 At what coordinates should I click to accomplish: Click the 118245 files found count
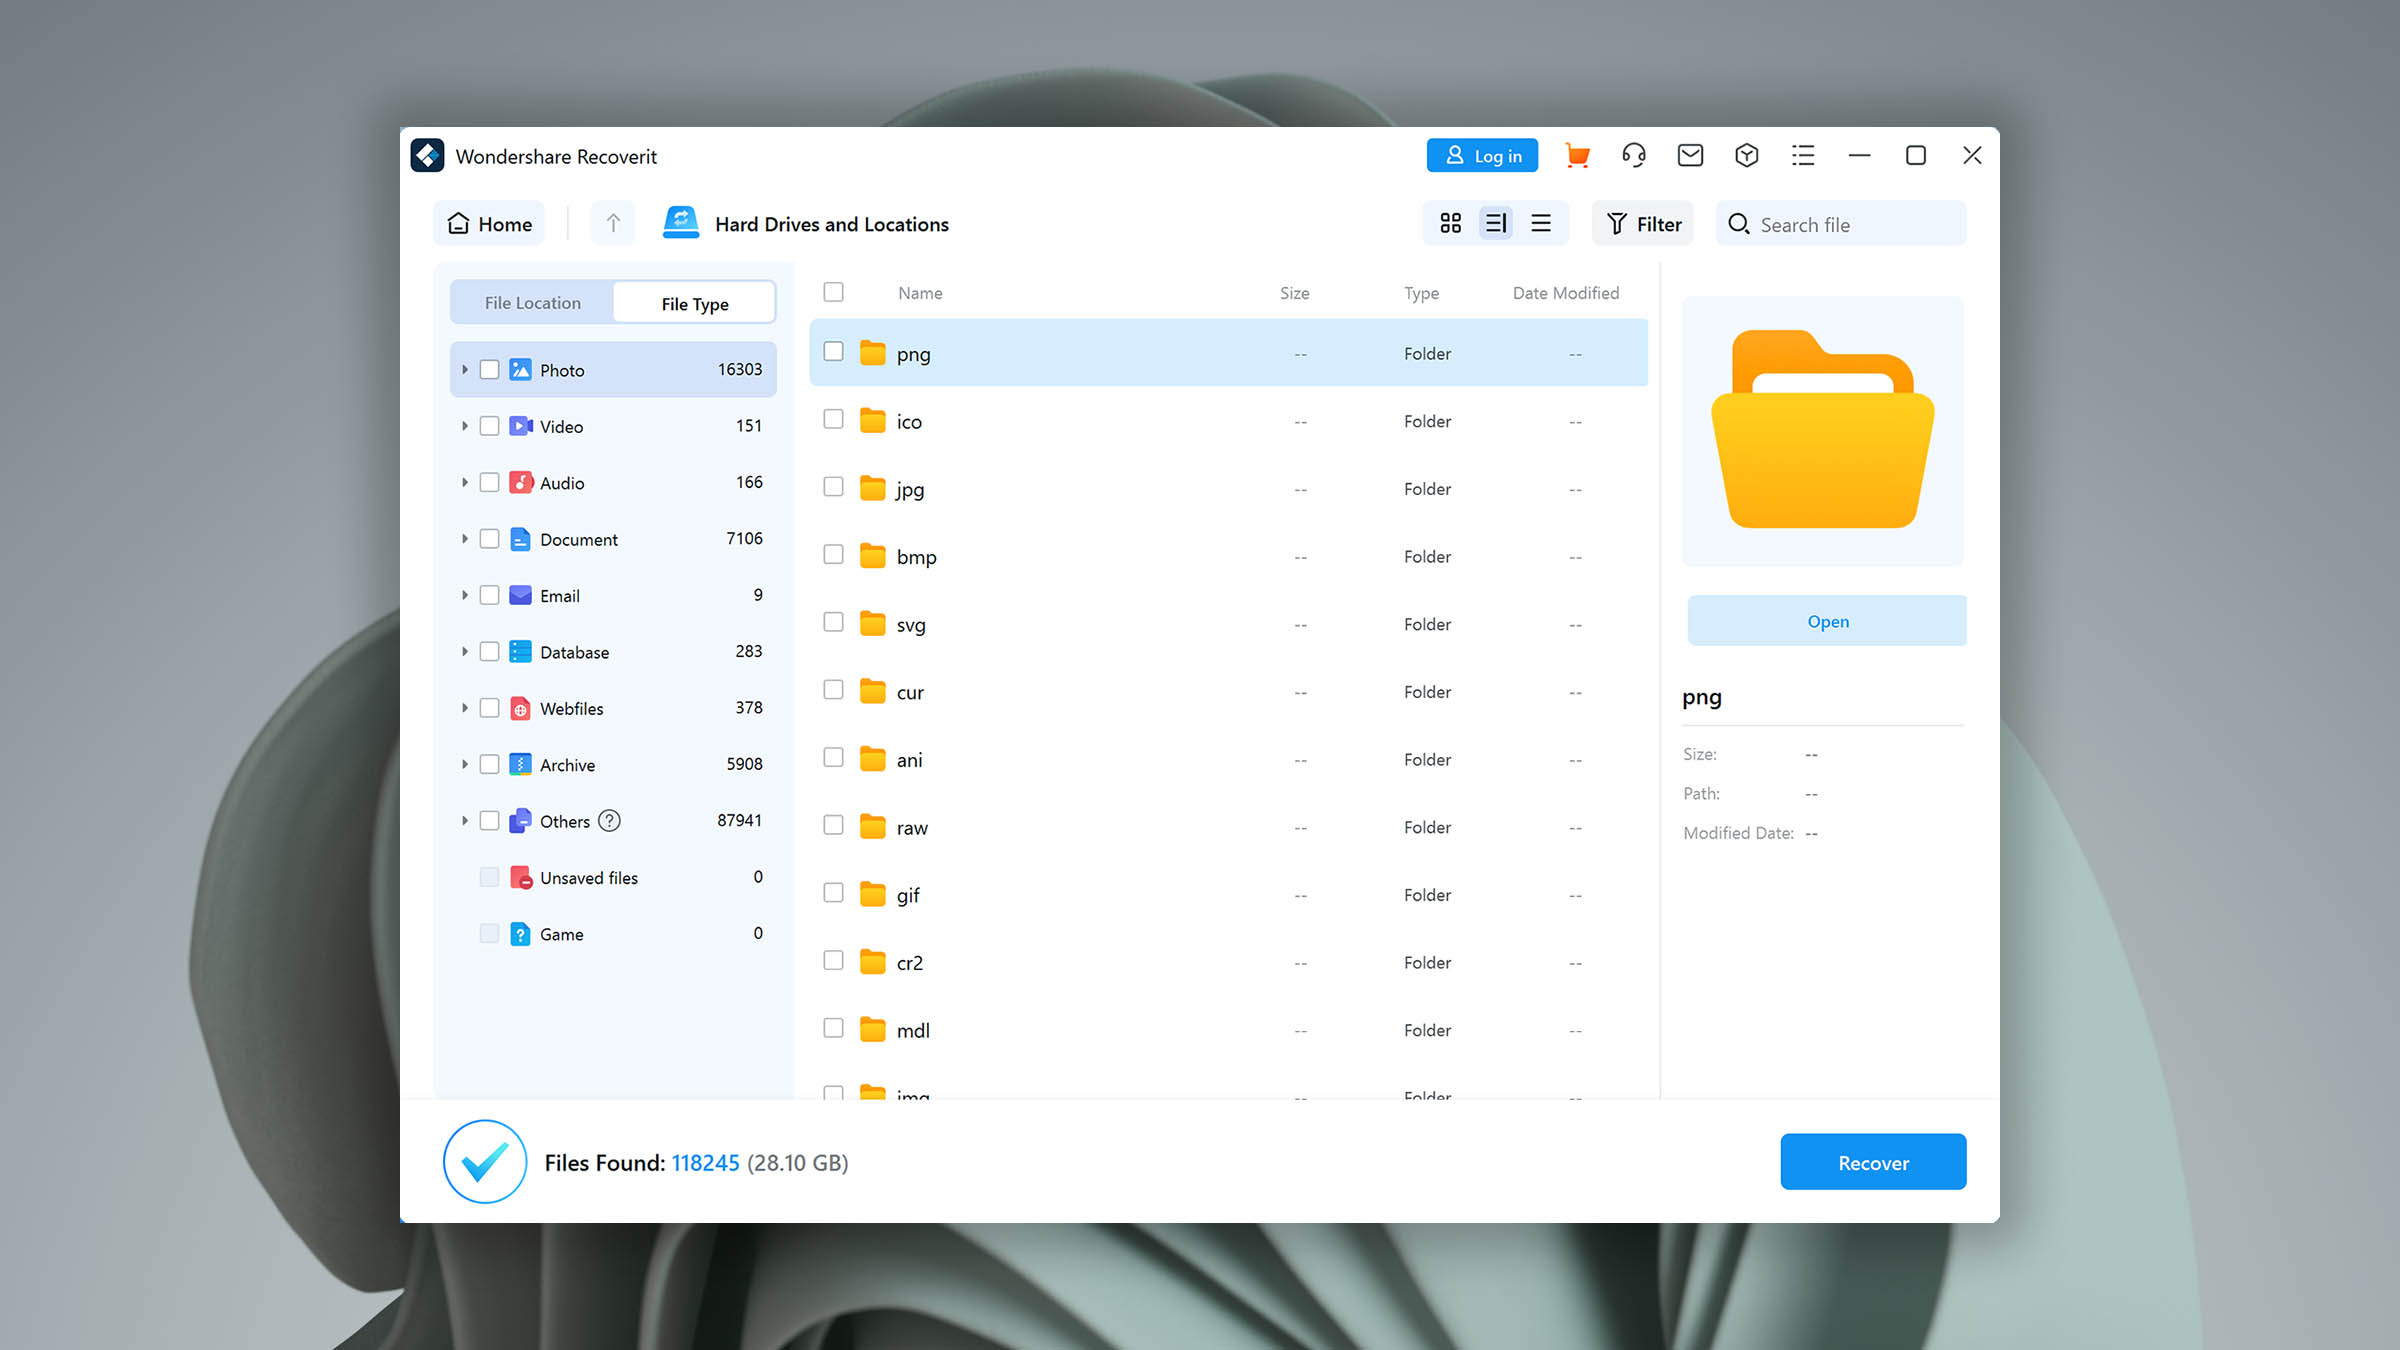pyautogui.click(x=705, y=1163)
